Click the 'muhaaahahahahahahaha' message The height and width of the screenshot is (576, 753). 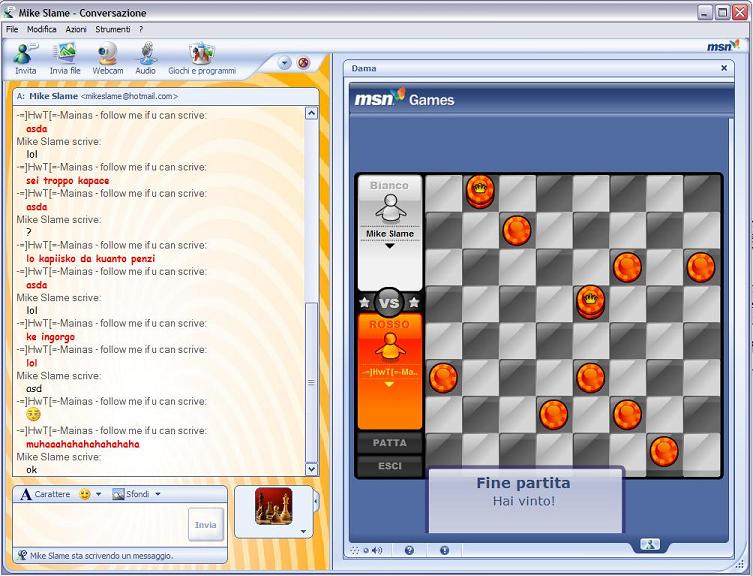coord(83,444)
